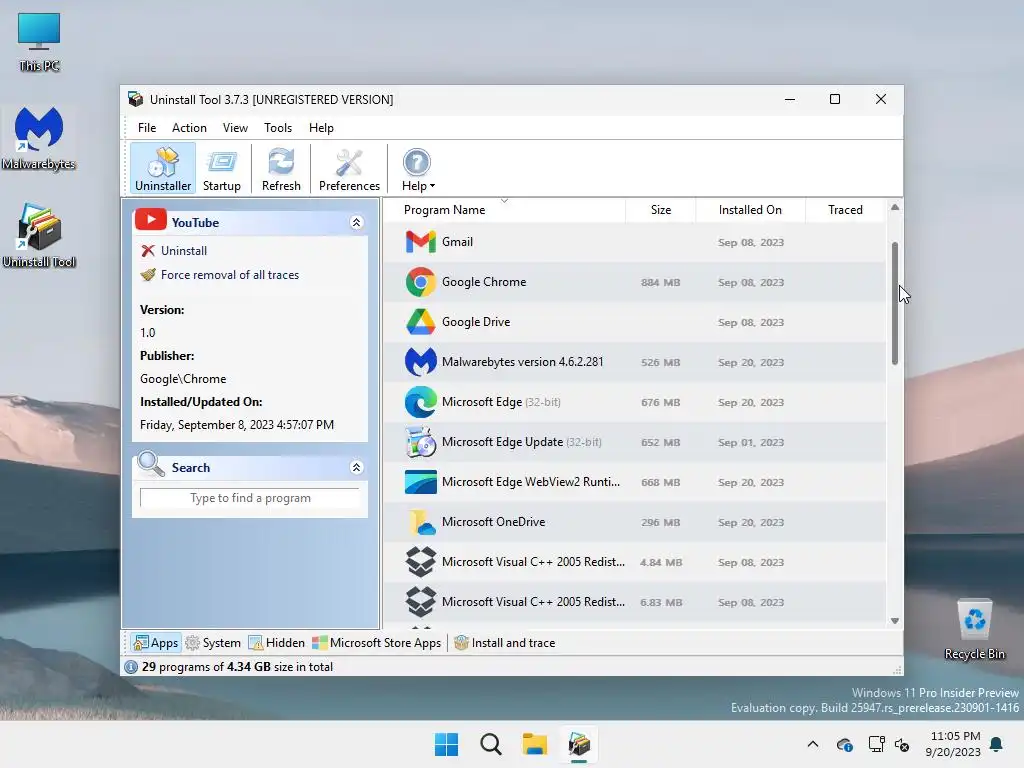Click the scroll down arrow of list
This screenshot has width=1024, height=768.
tap(895, 620)
